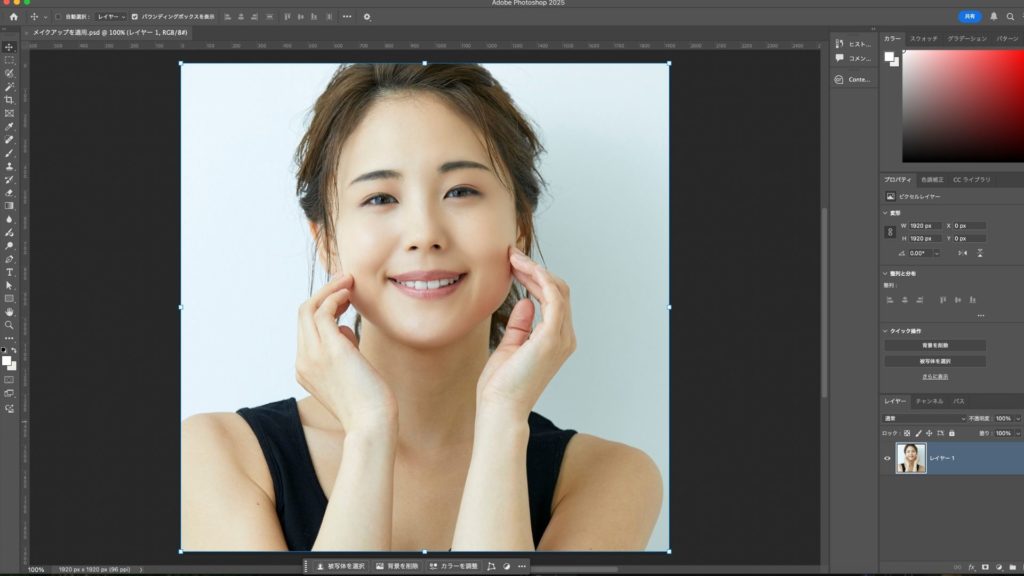Click the 背景を削除 button in Properties
Screen dimensions: 1024x576
(934, 345)
